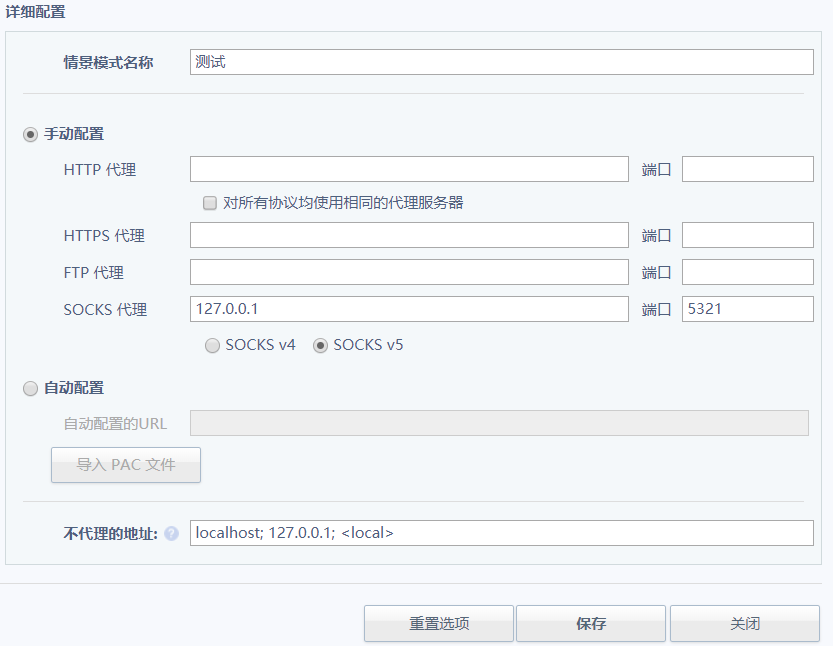
Task: Click the 重置选项 button
Action: pyautogui.click(x=439, y=623)
